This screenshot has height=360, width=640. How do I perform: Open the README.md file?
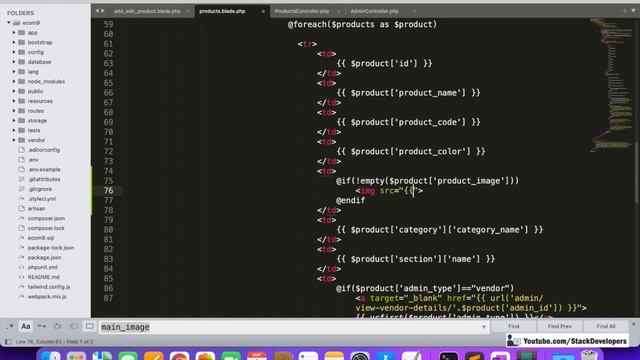43,277
